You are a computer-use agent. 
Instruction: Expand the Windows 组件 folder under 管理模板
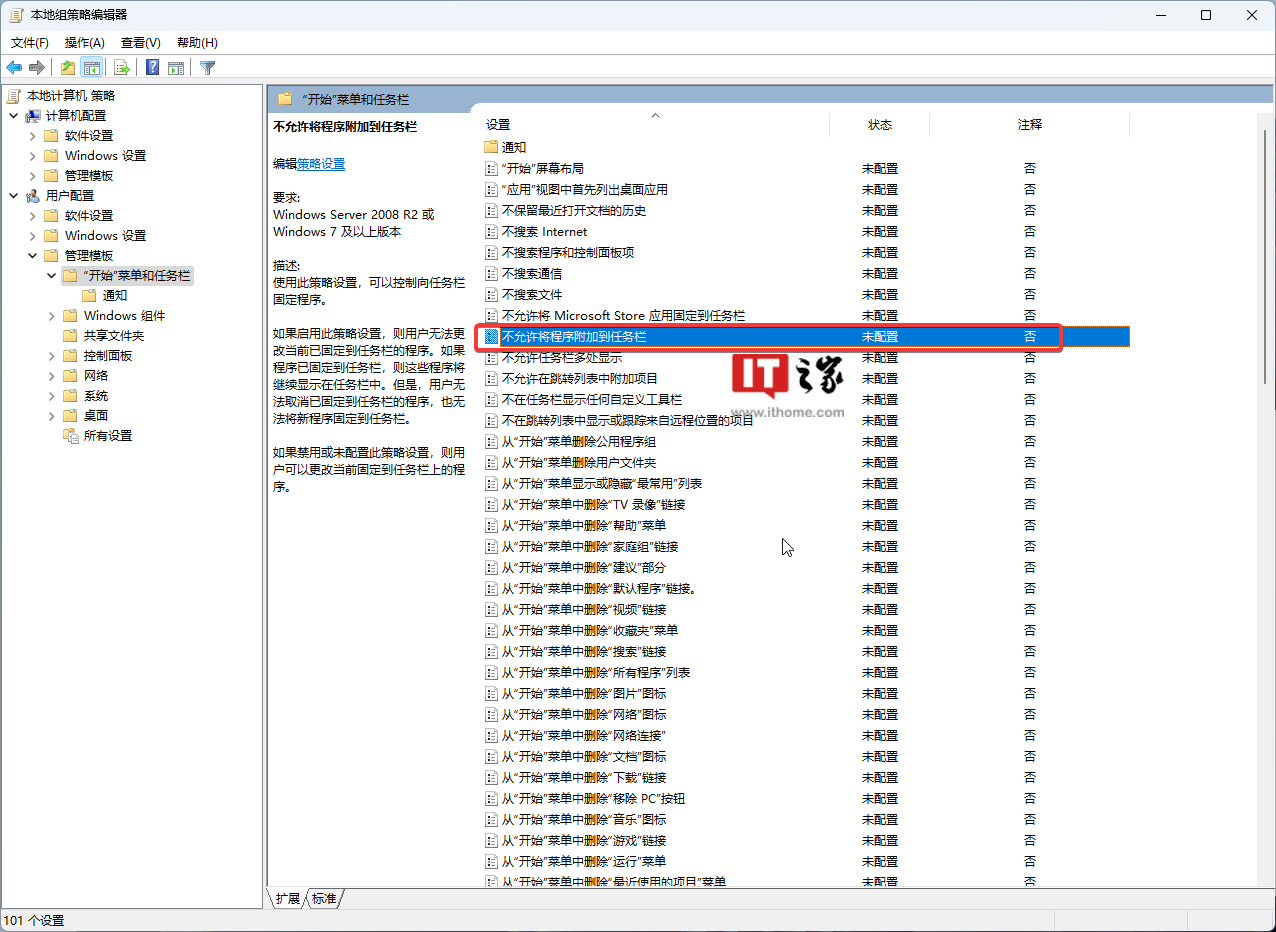pos(52,316)
